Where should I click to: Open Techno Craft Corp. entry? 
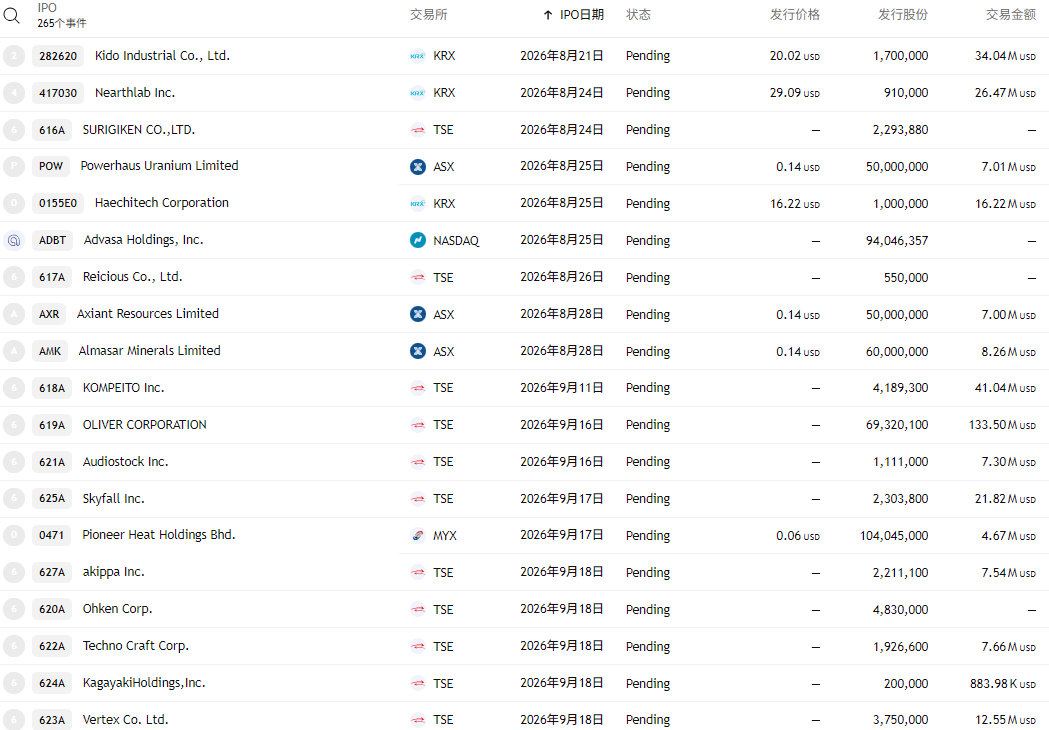click(x=136, y=646)
